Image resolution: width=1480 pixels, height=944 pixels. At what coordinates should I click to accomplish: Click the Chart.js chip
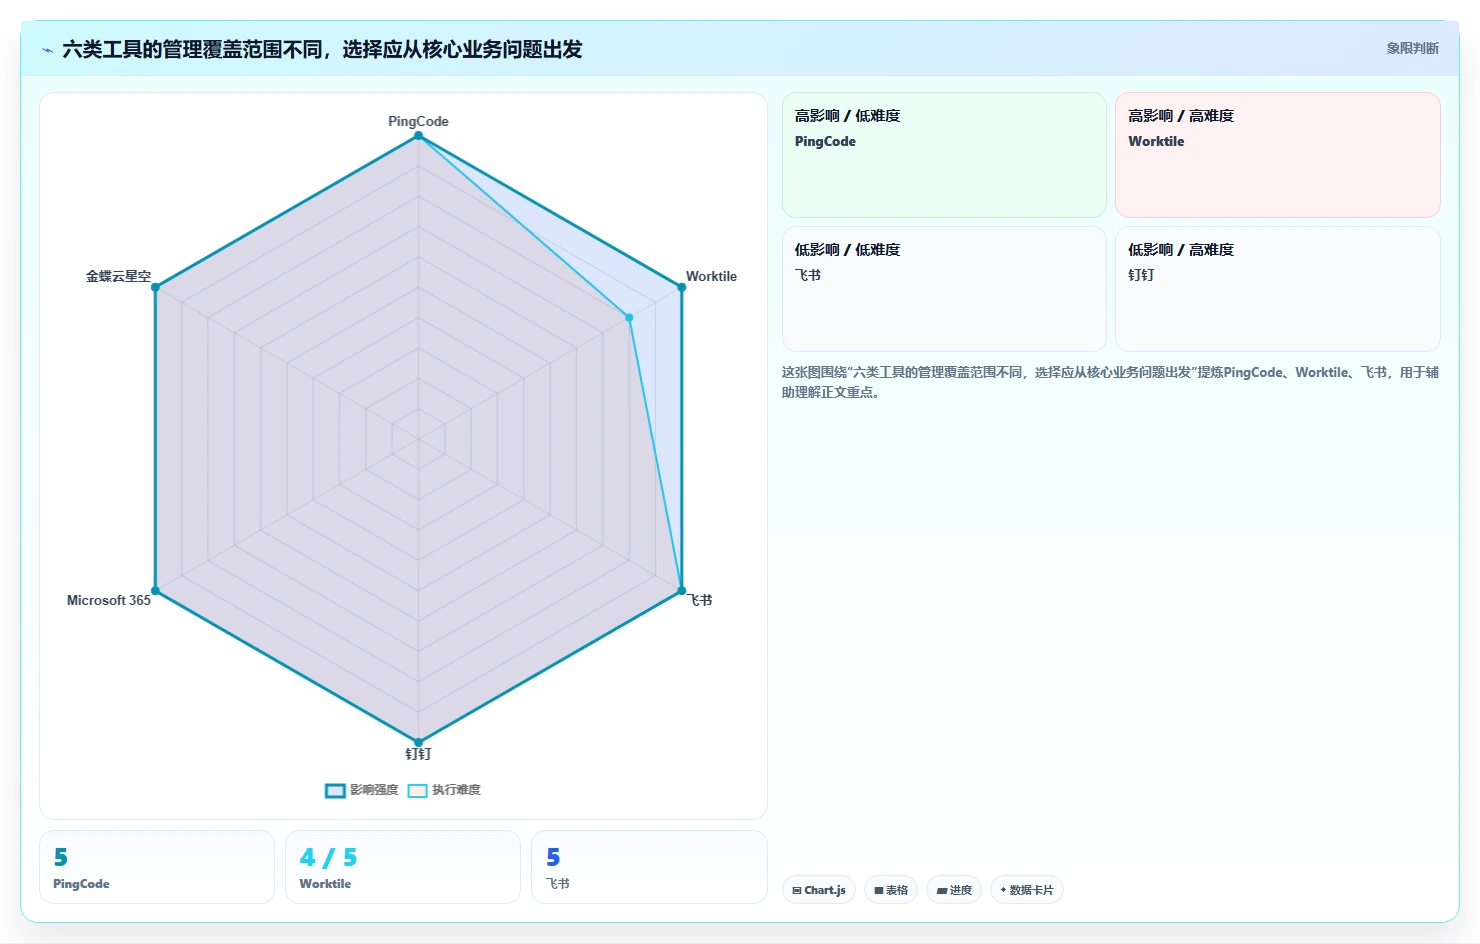819,890
